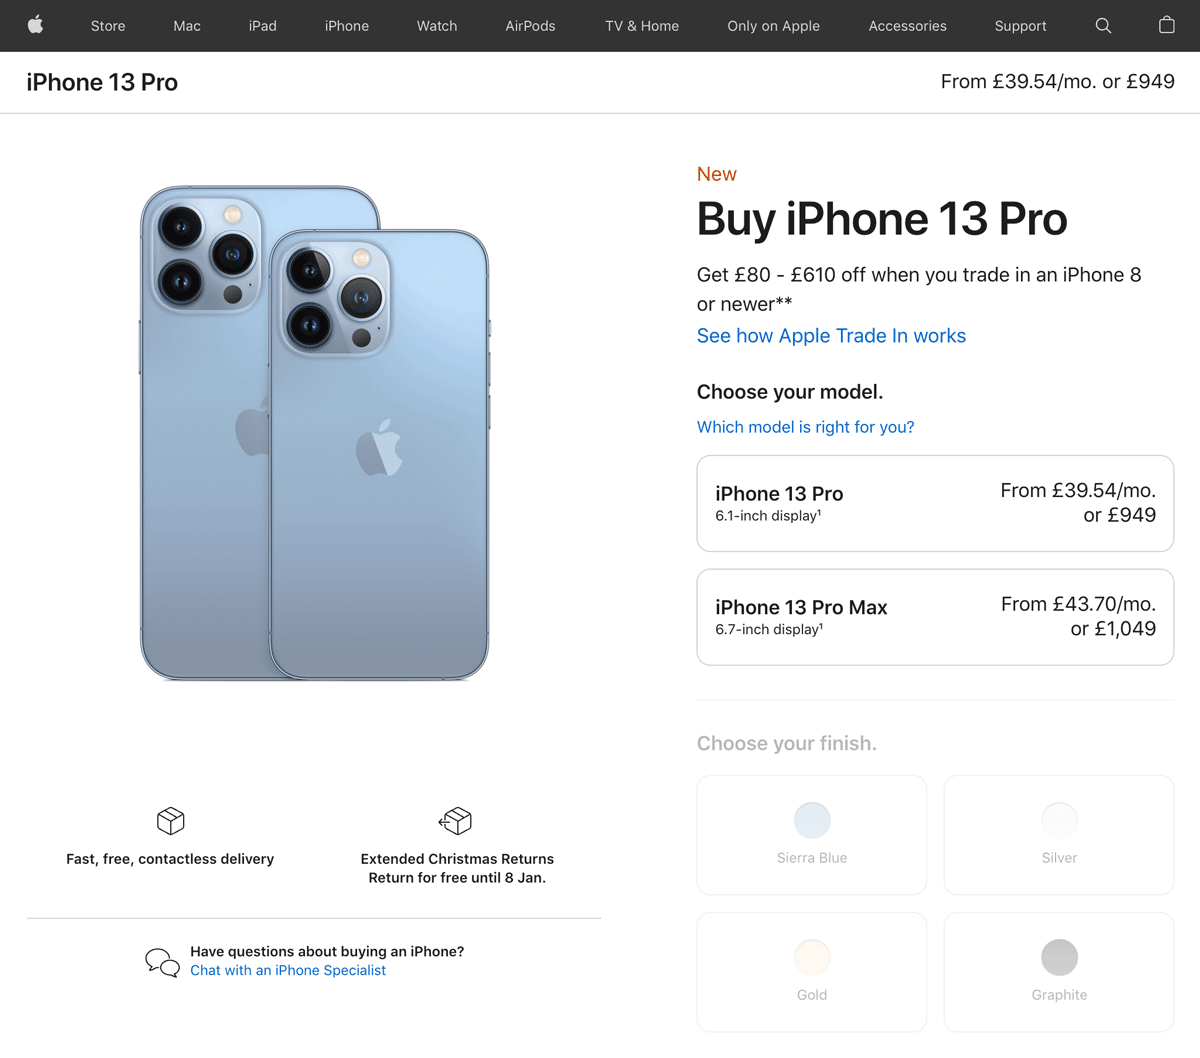Screen dimensions: 1200x1058
Task: Open the search icon
Action: tap(1103, 26)
